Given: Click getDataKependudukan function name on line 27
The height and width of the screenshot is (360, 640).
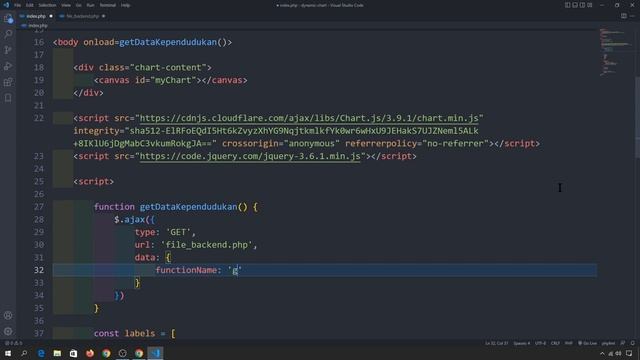Looking at the screenshot, I should pos(188,207).
